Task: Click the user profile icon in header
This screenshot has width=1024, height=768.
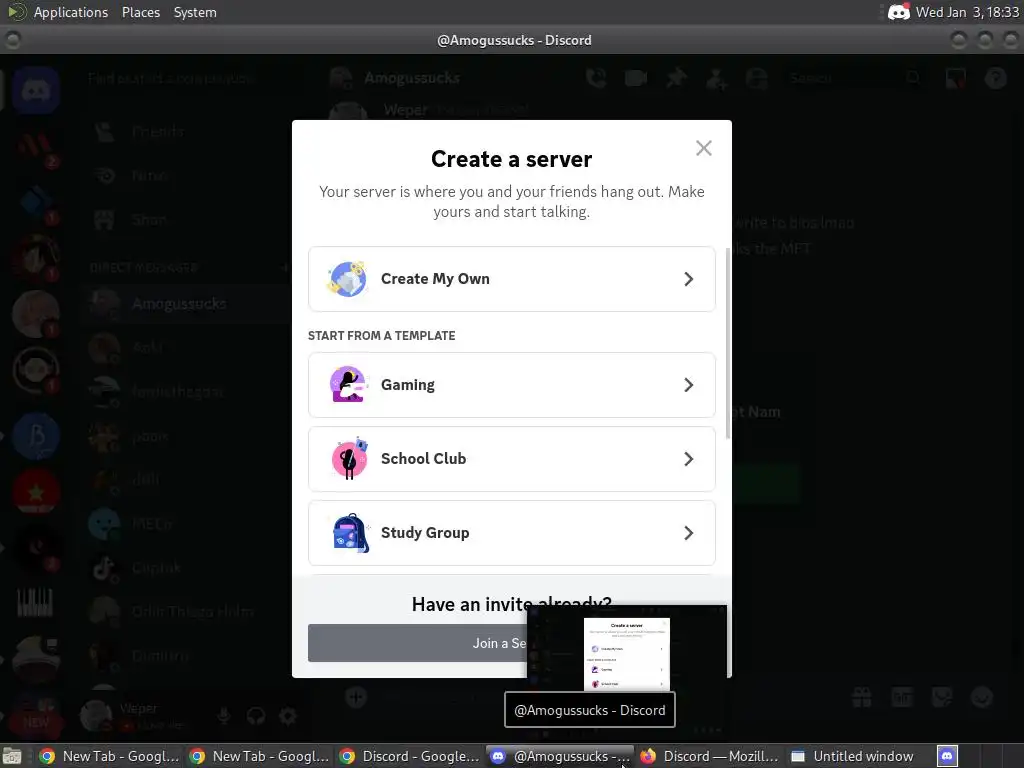Action: tap(757, 78)
